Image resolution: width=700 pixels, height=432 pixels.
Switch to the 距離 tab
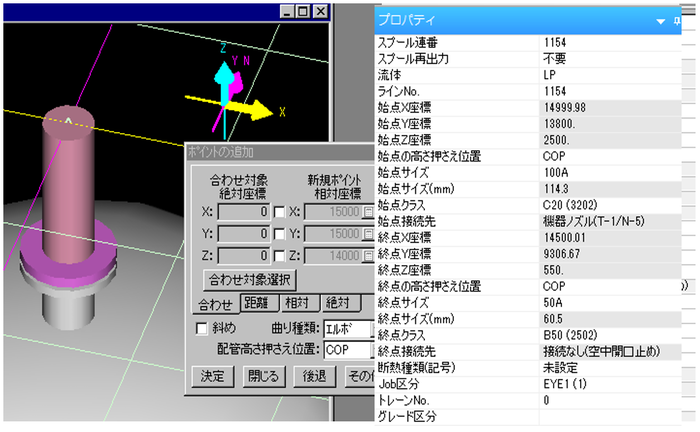coord(254,303)
